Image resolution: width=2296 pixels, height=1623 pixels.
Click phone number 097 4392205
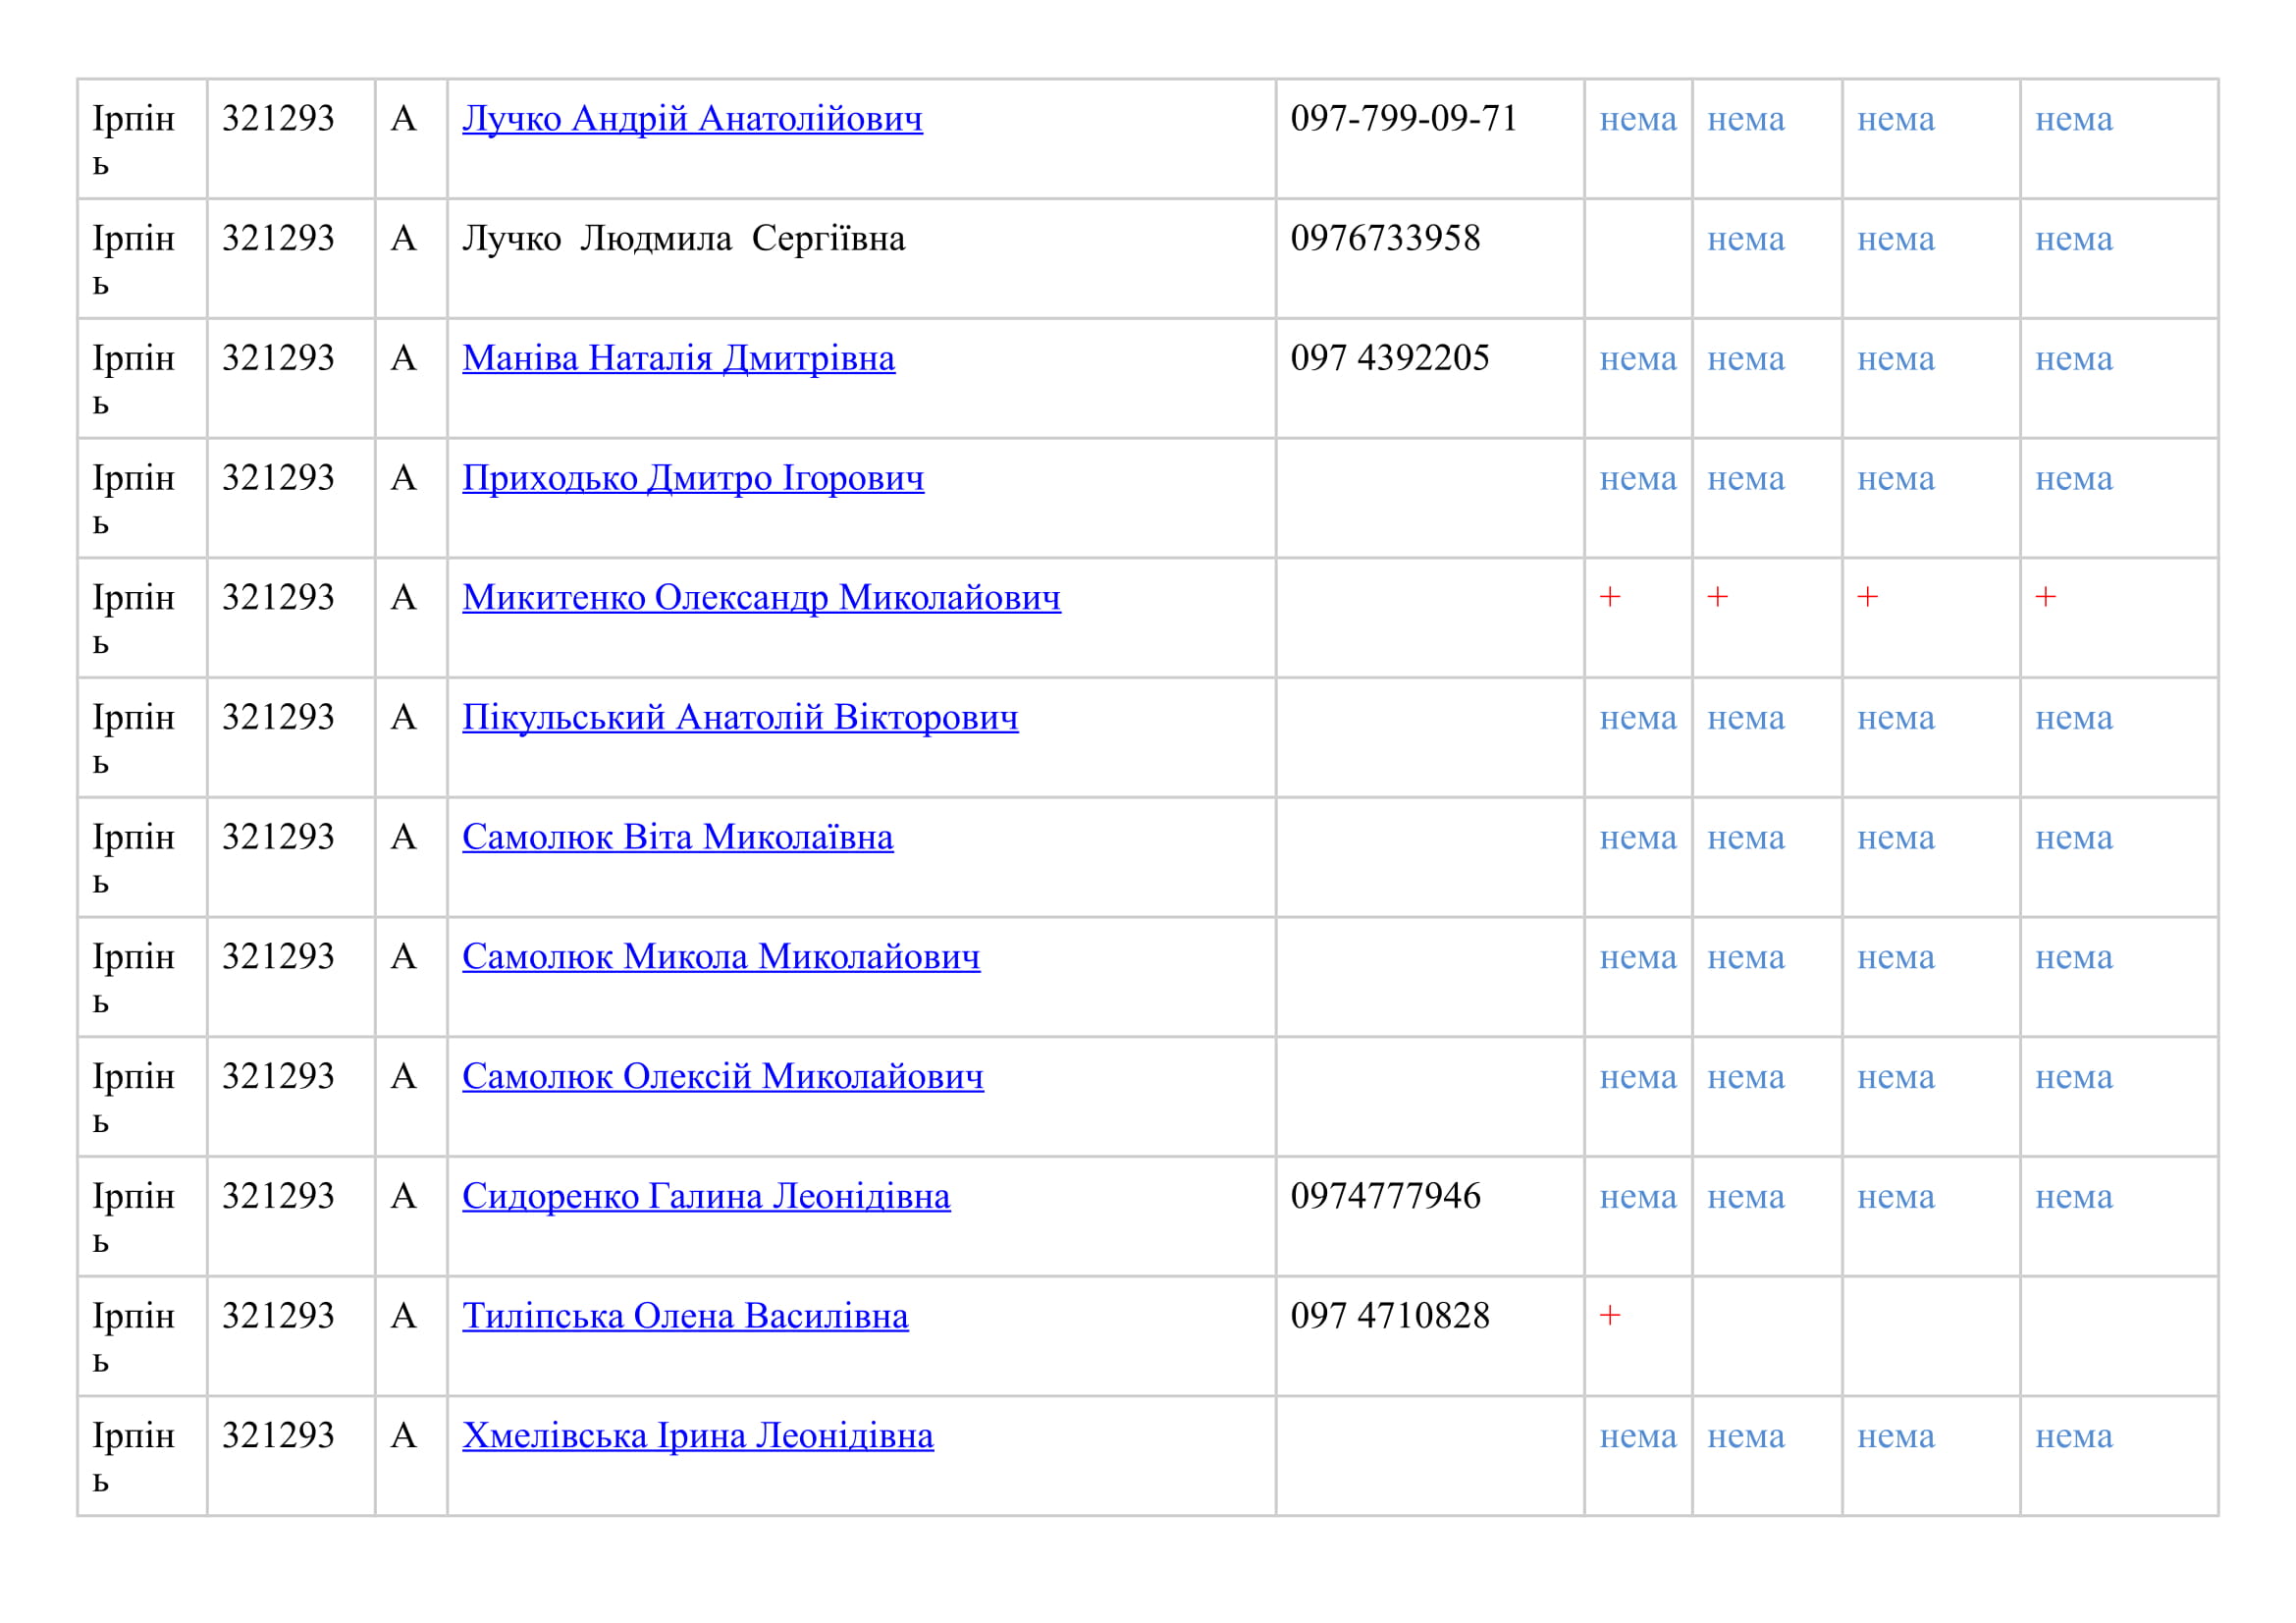click(1389, 358)
